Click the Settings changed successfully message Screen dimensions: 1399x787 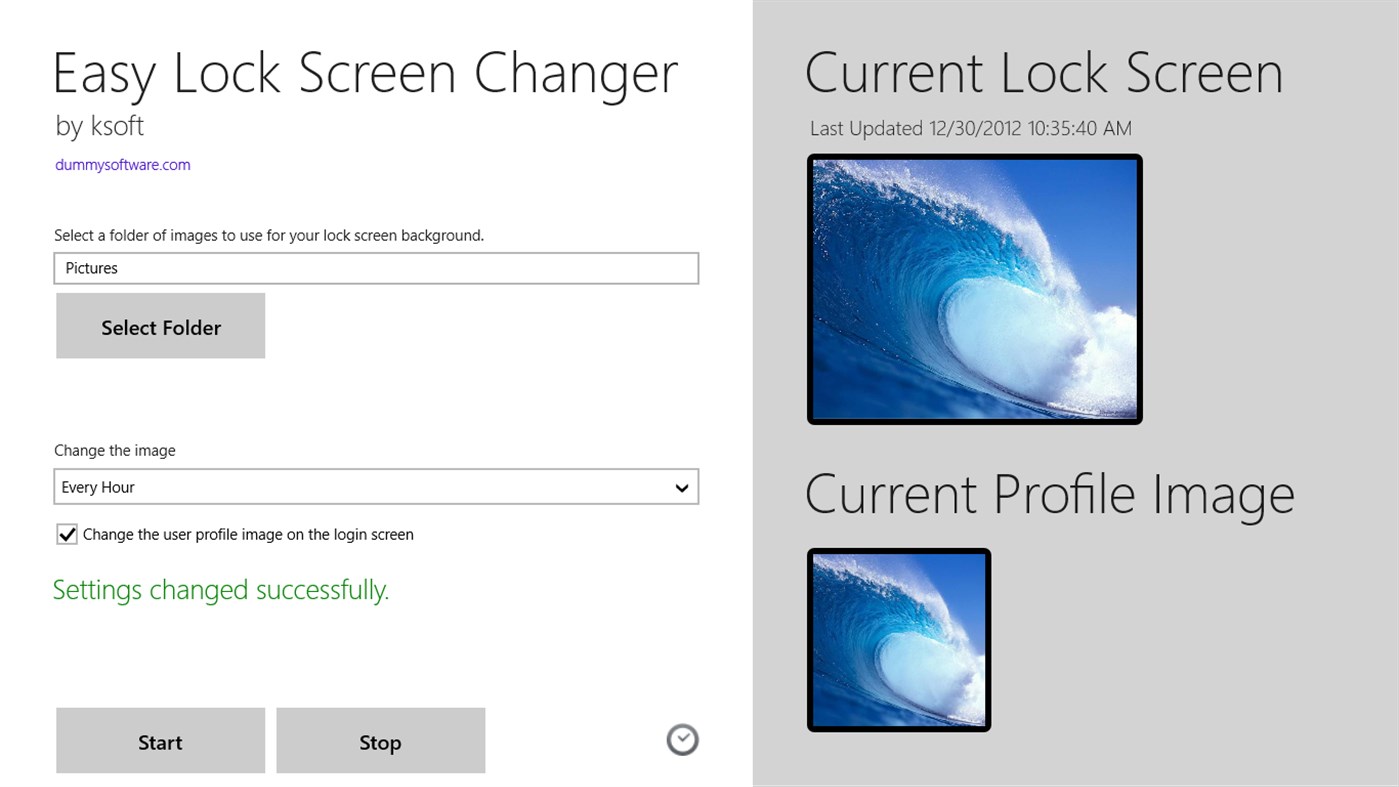coord(221,590)
